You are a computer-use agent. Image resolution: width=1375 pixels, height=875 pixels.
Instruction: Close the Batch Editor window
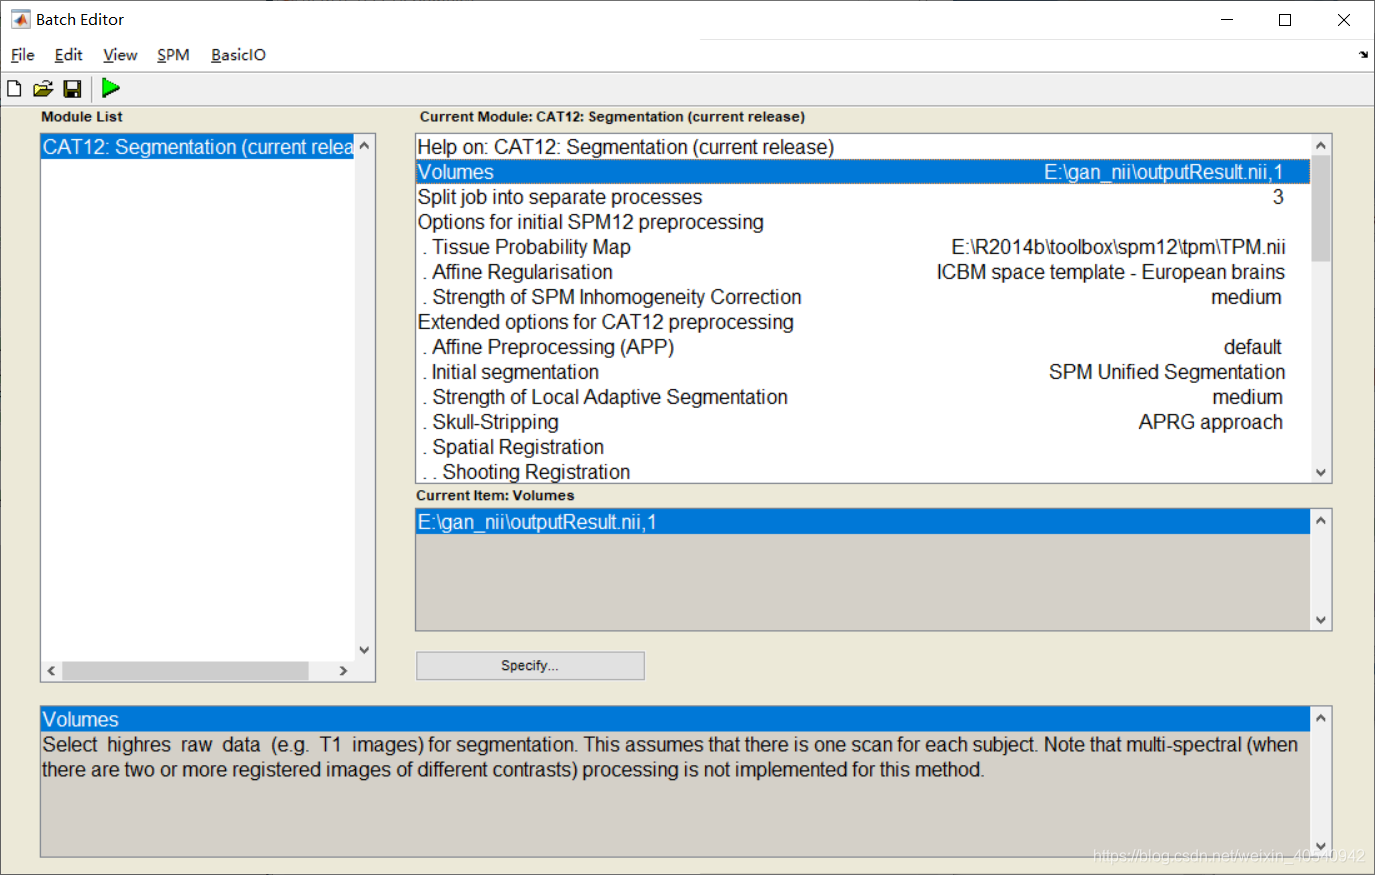tap(1344, 20)
